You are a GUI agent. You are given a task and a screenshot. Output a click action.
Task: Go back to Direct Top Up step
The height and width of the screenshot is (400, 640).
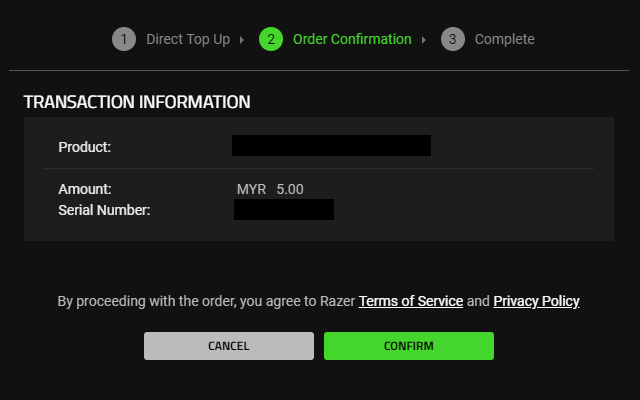coord(188,39)
